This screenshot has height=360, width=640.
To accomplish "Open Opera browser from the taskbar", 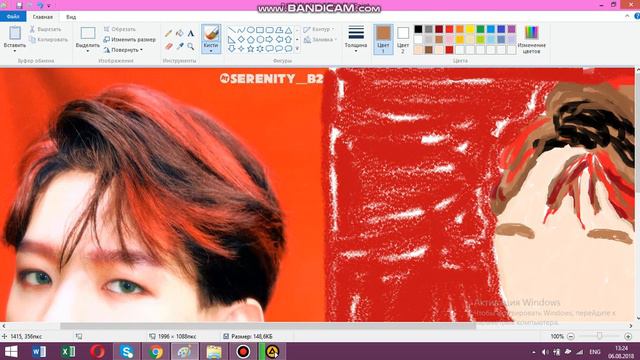I will (x=97, y=351).
